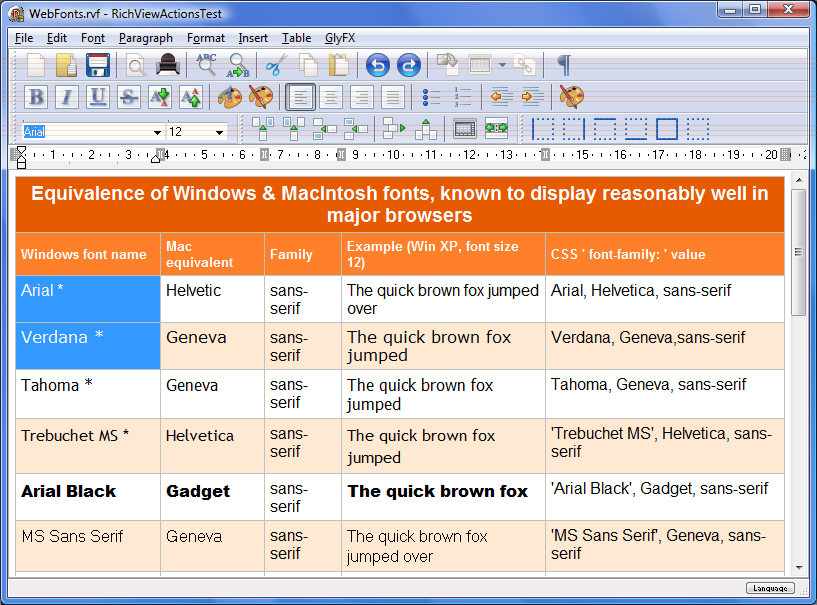The image size is (817, 605).
Task: Toggle the numbered list button
Action: tap(462, 97)
